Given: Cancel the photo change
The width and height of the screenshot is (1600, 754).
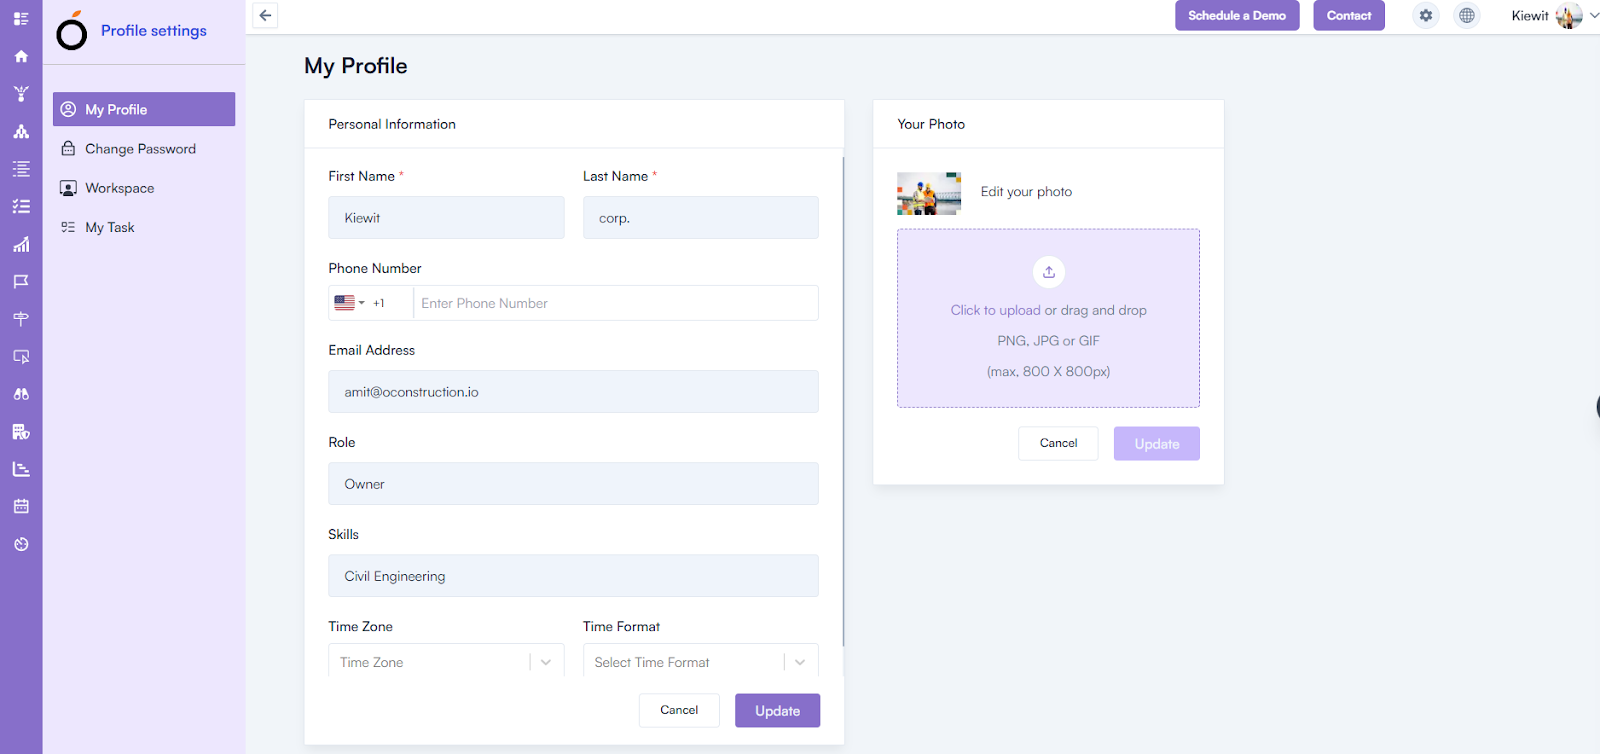Looking at the screenshot, I should tap(1058, 443).
